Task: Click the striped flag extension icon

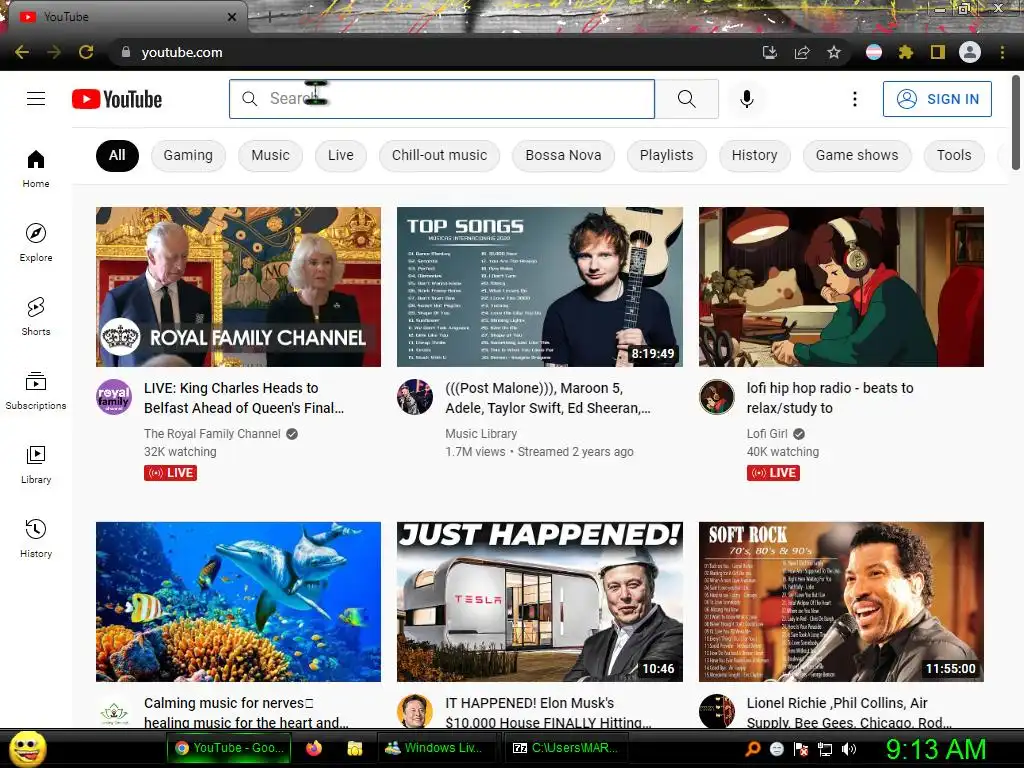Action: click(874, 52)
